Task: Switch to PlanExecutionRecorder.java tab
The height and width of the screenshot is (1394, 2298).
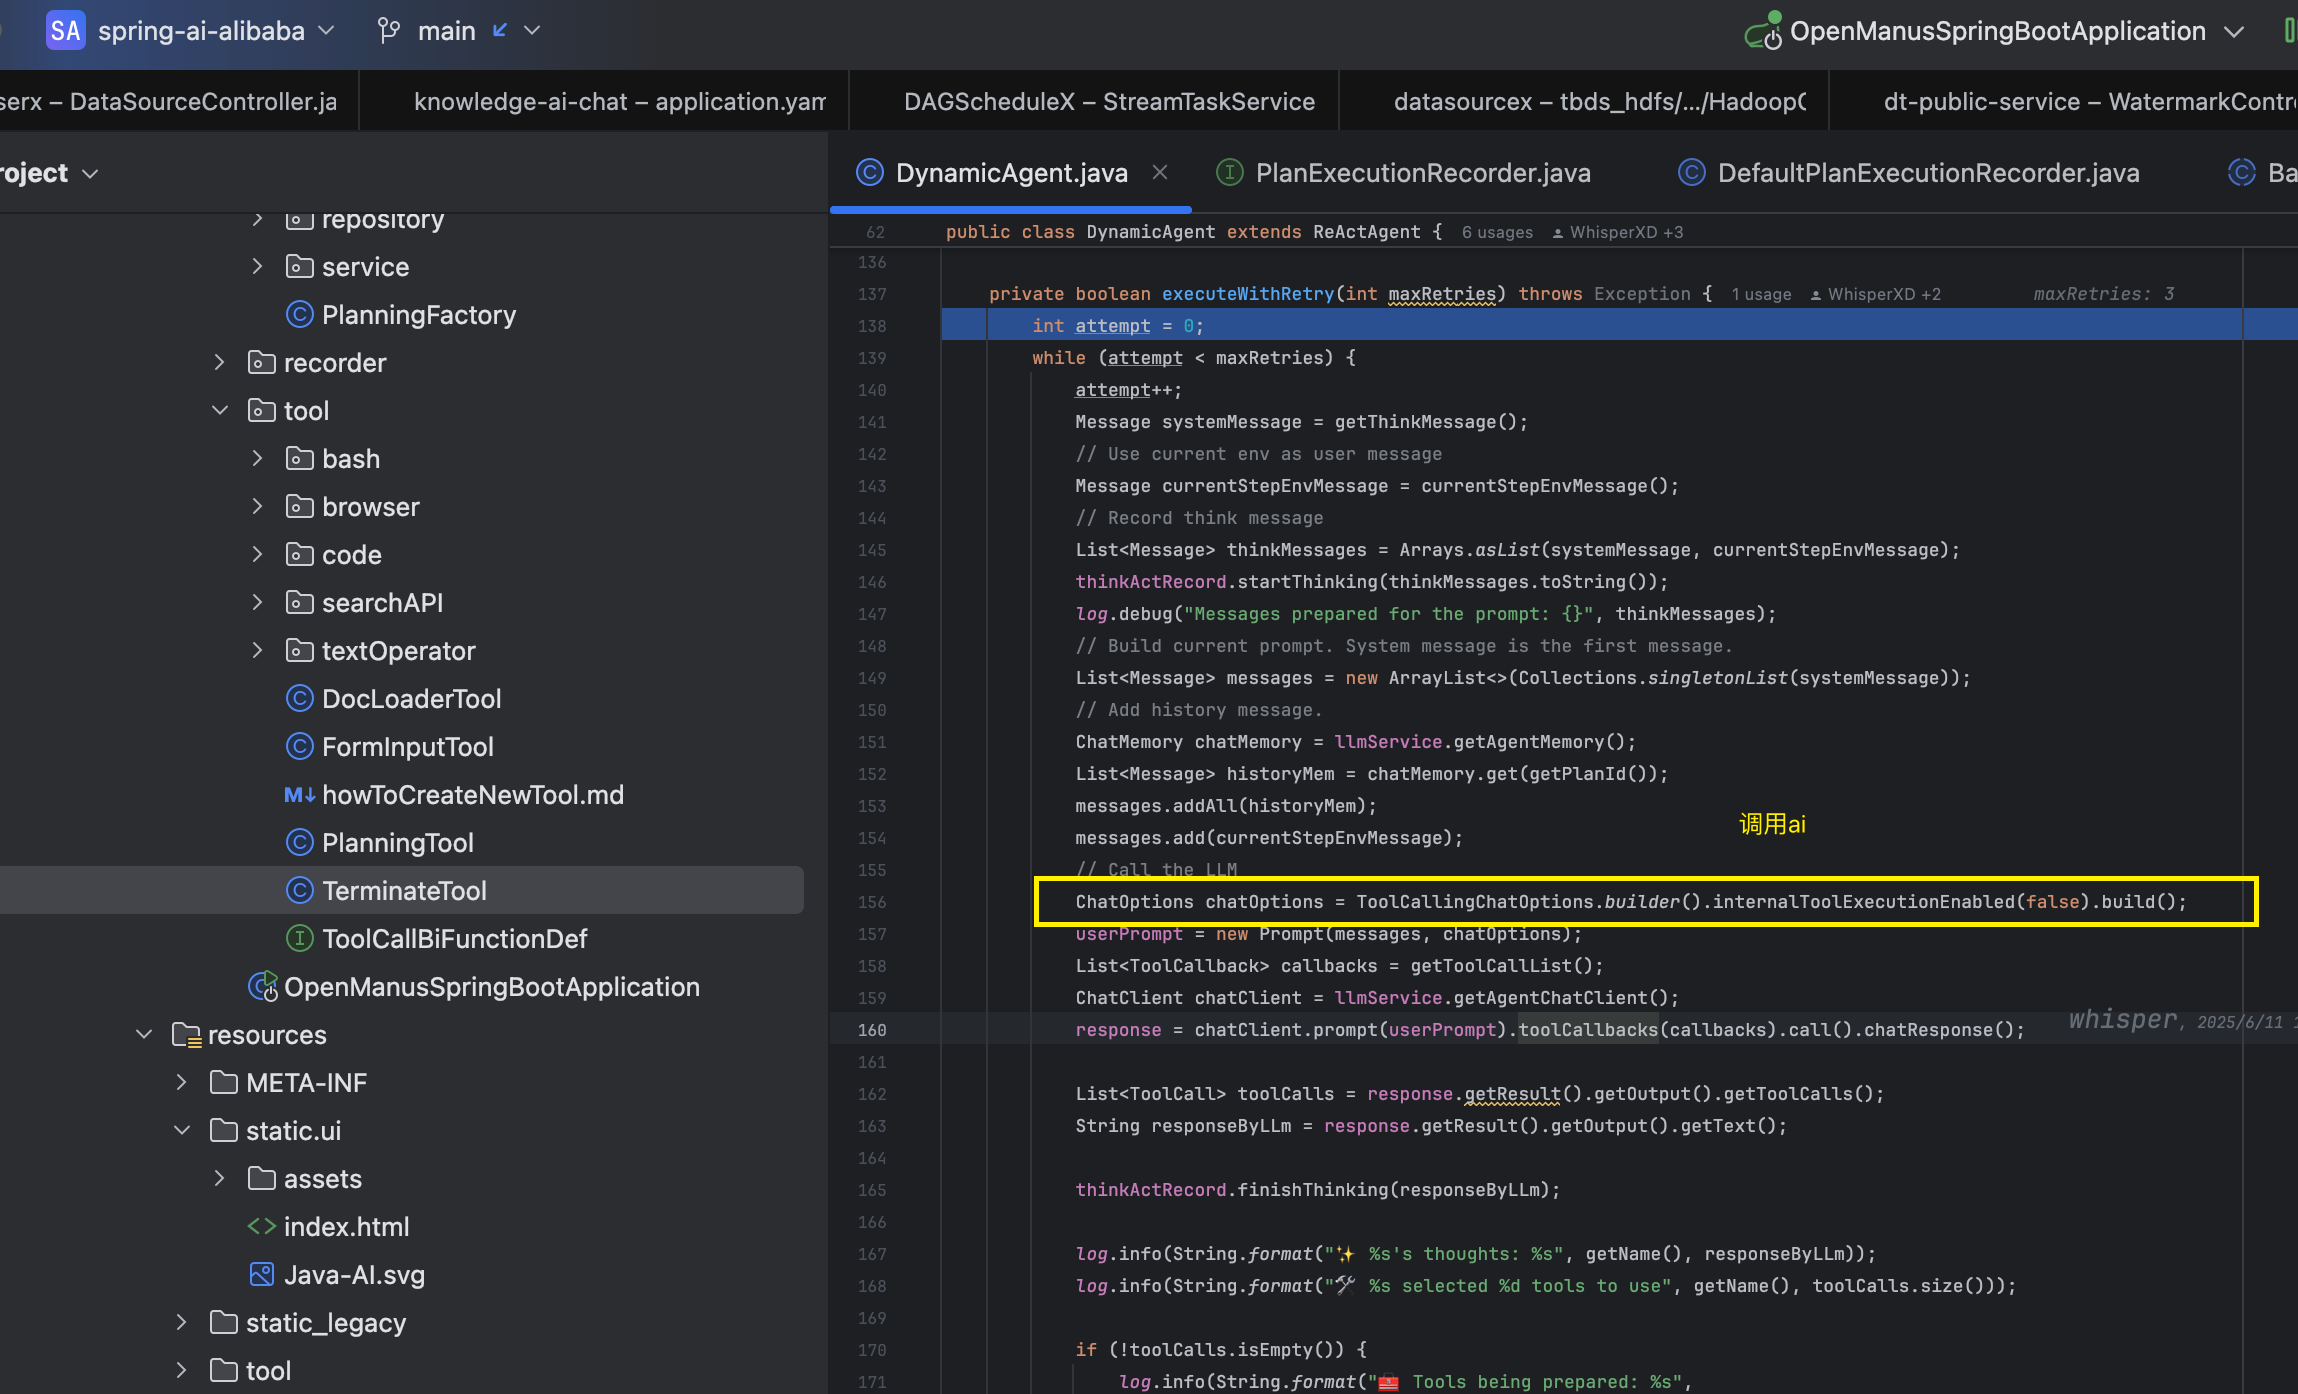Action: click(1422, 173)
